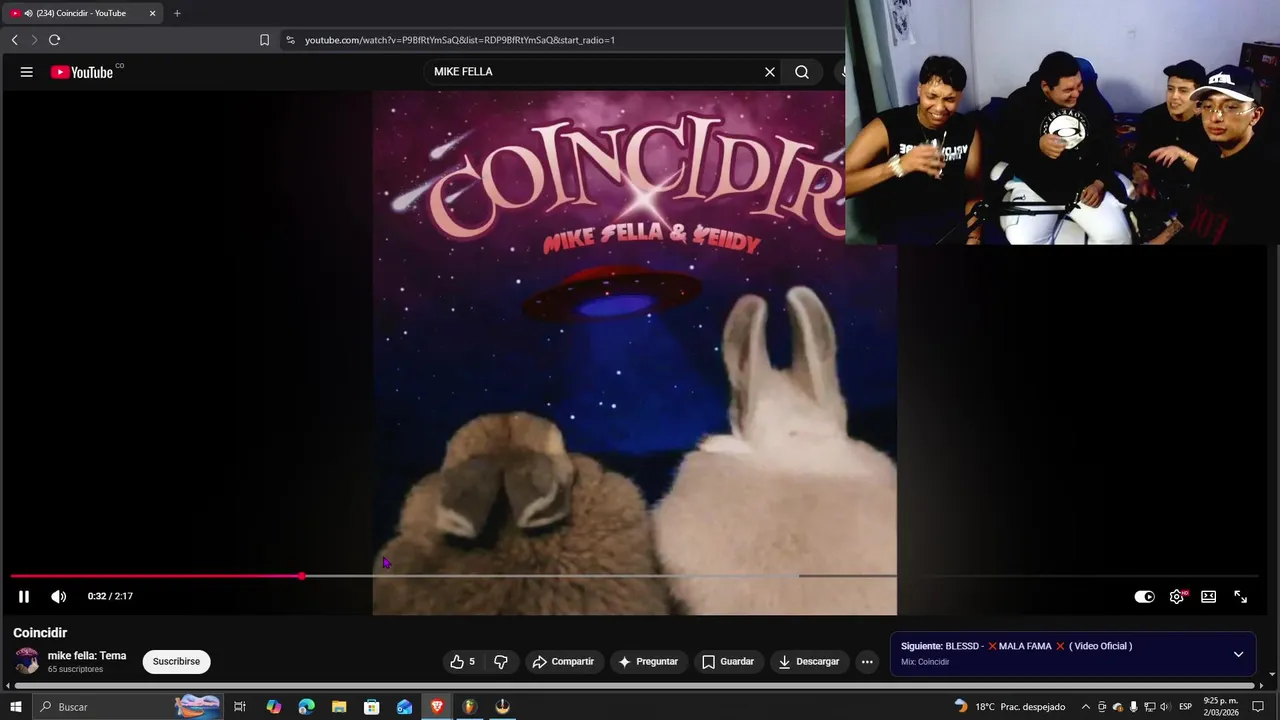The image size is (1280, 720).
Task: Click the "65 suscriptores" count text
Action: (x=75, y=670)
